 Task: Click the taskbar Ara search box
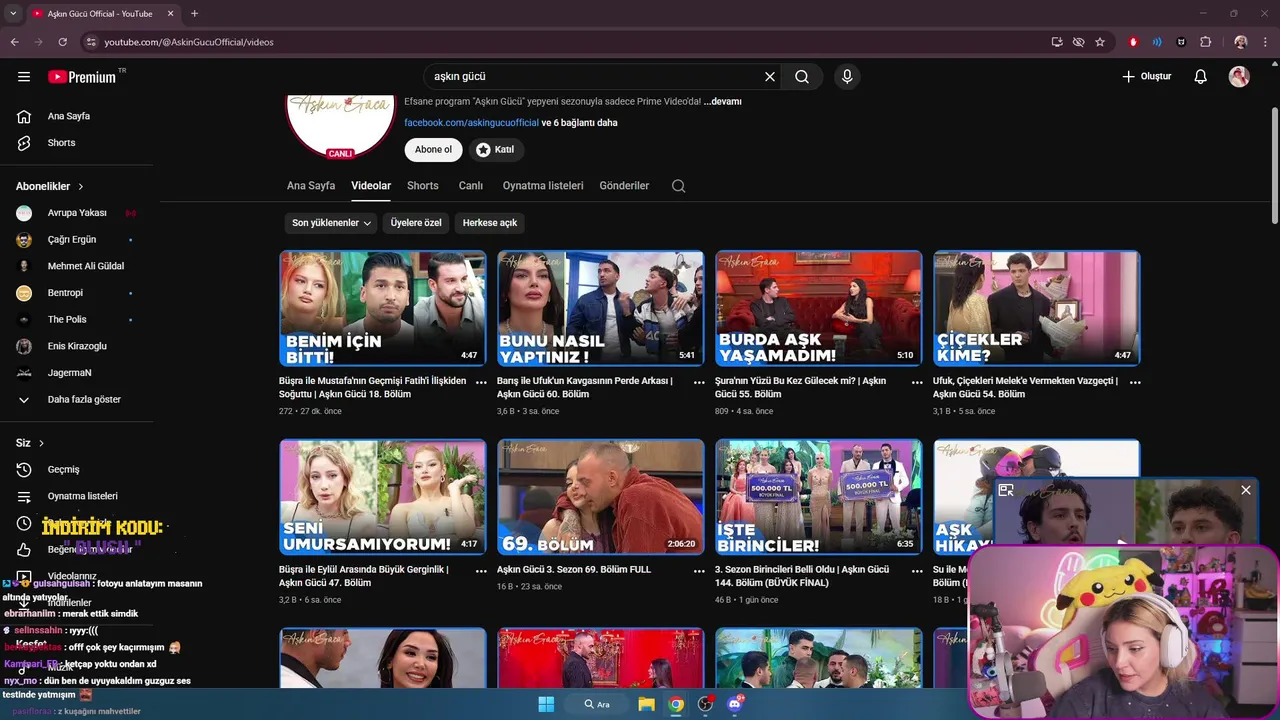(597, 704)
